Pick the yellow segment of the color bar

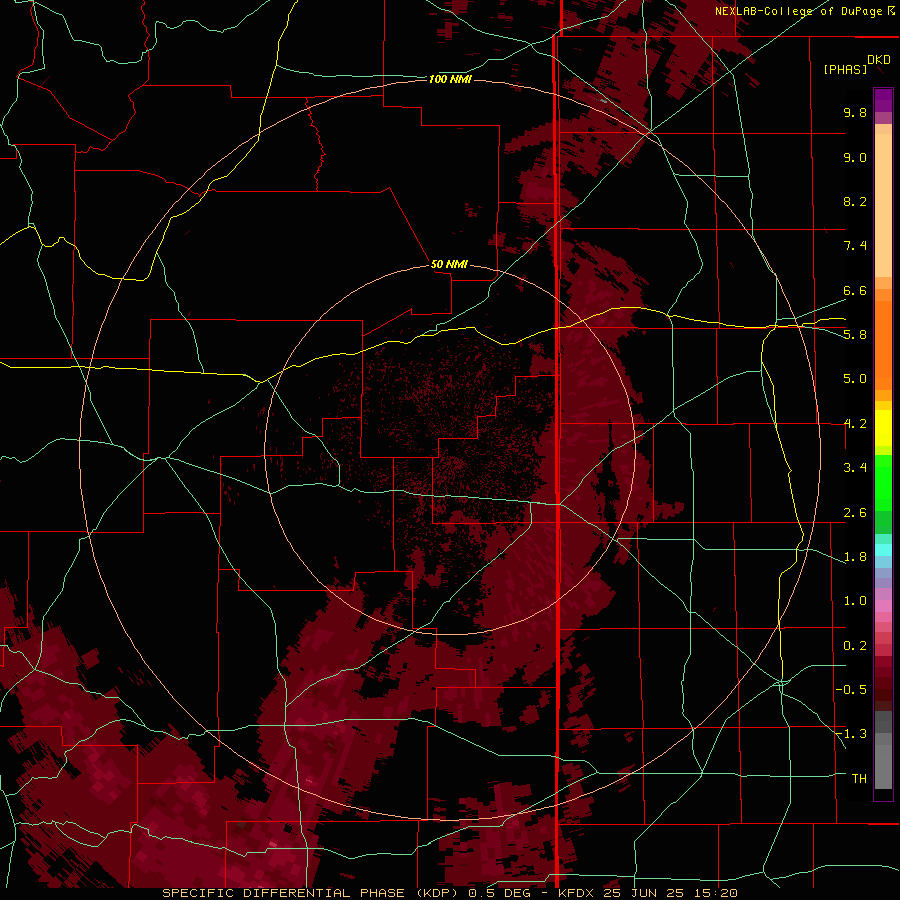click(x=883, y=428)
